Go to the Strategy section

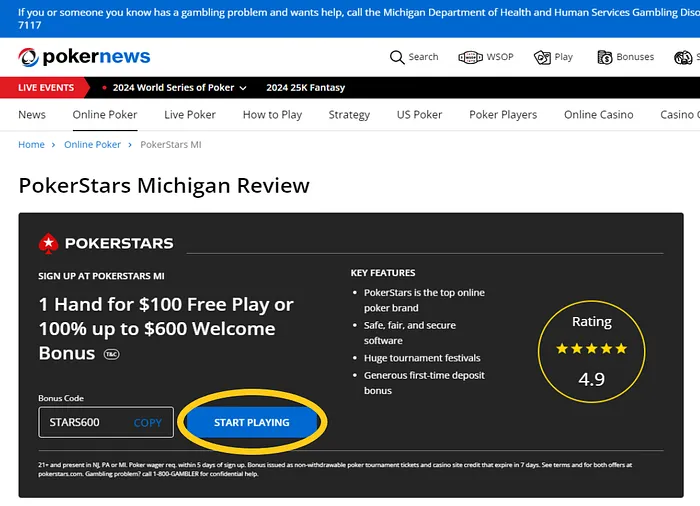pos(349,115)
